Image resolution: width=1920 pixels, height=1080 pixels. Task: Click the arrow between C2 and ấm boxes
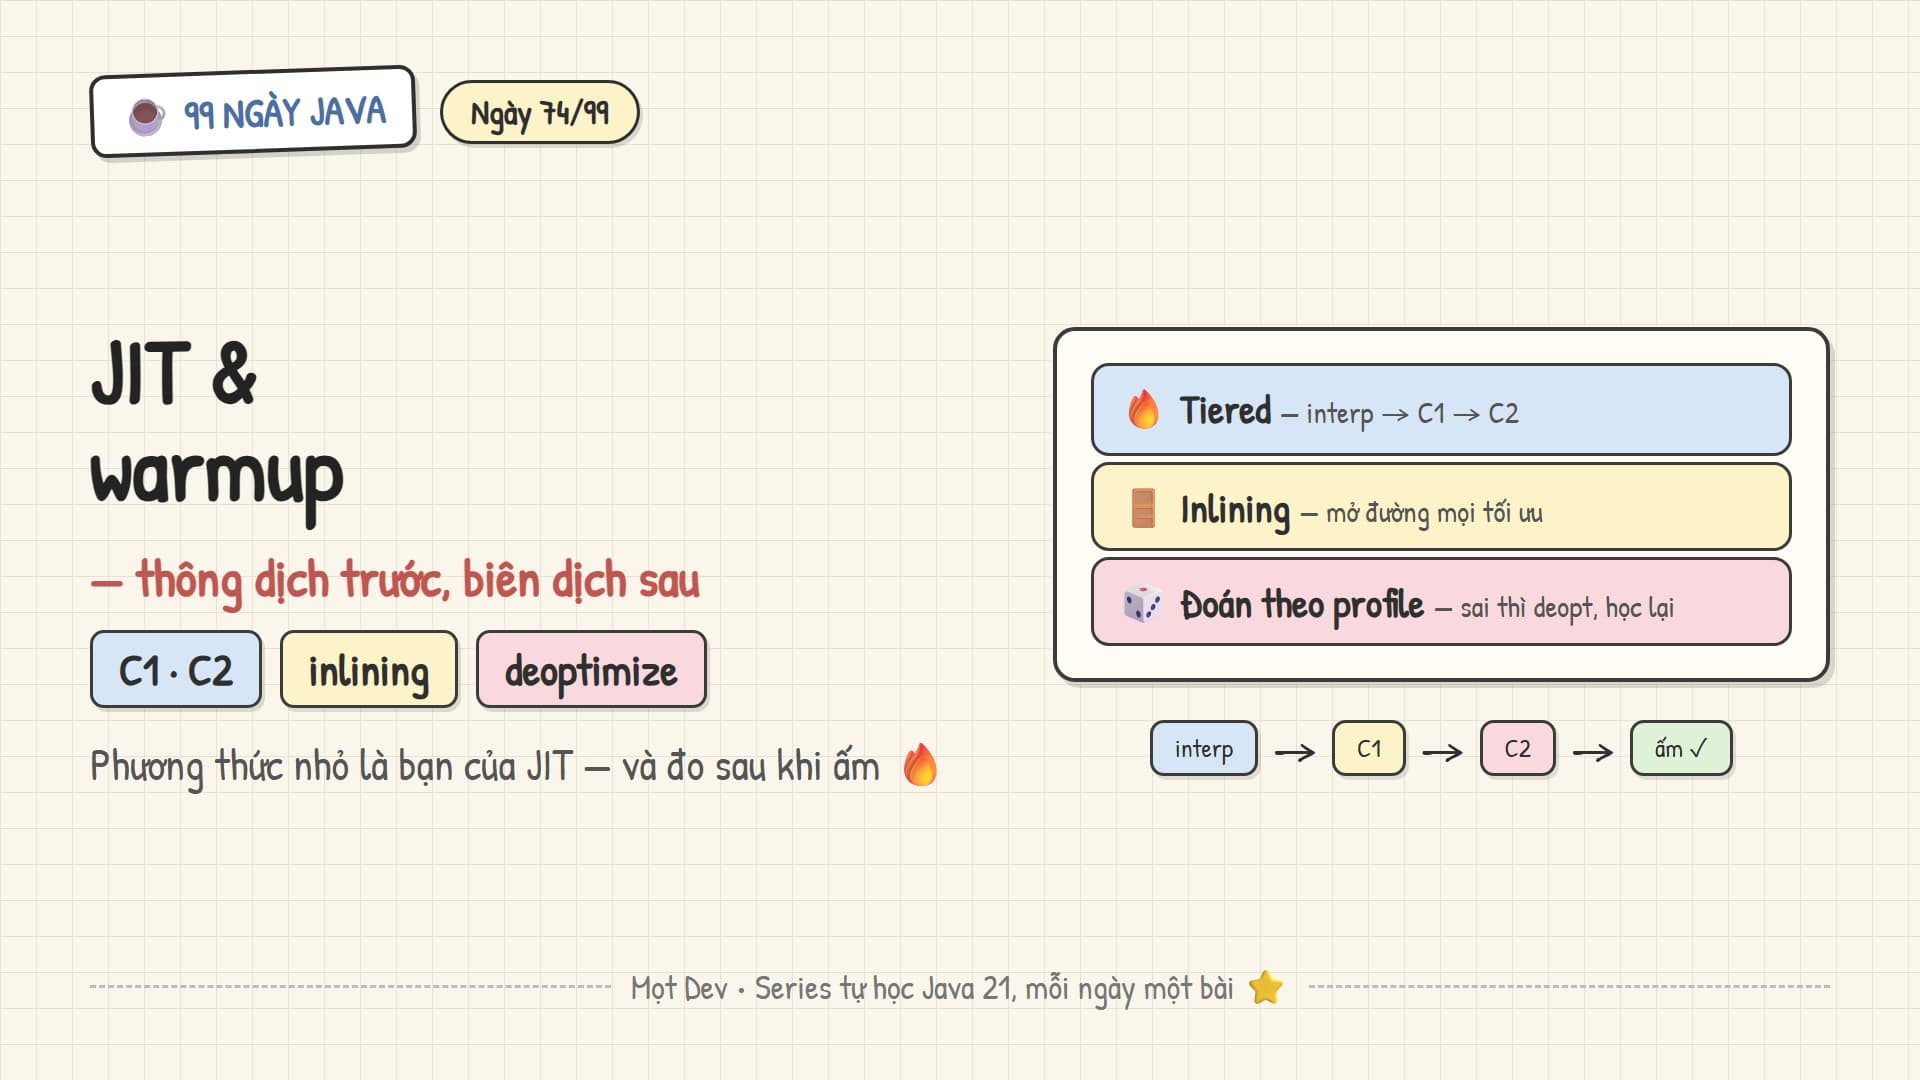pos(1593,752)
